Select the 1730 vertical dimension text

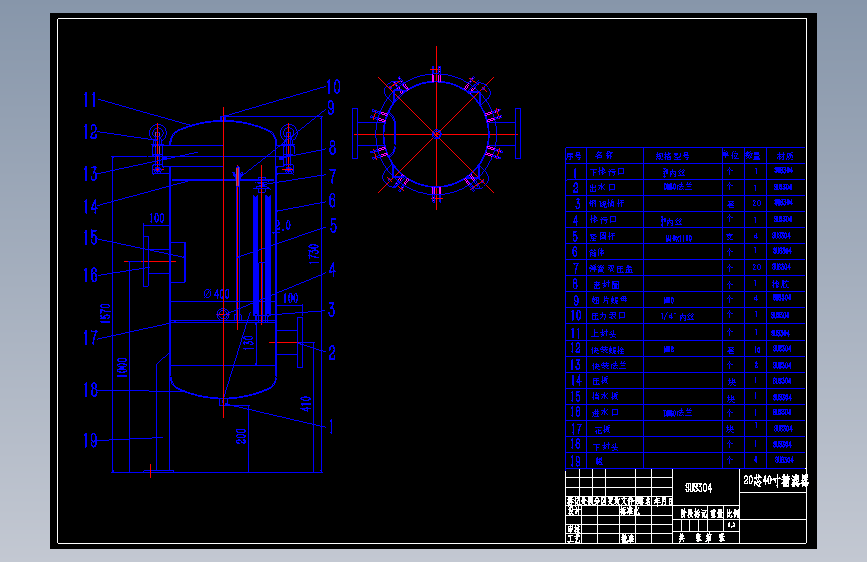[314, 254]
